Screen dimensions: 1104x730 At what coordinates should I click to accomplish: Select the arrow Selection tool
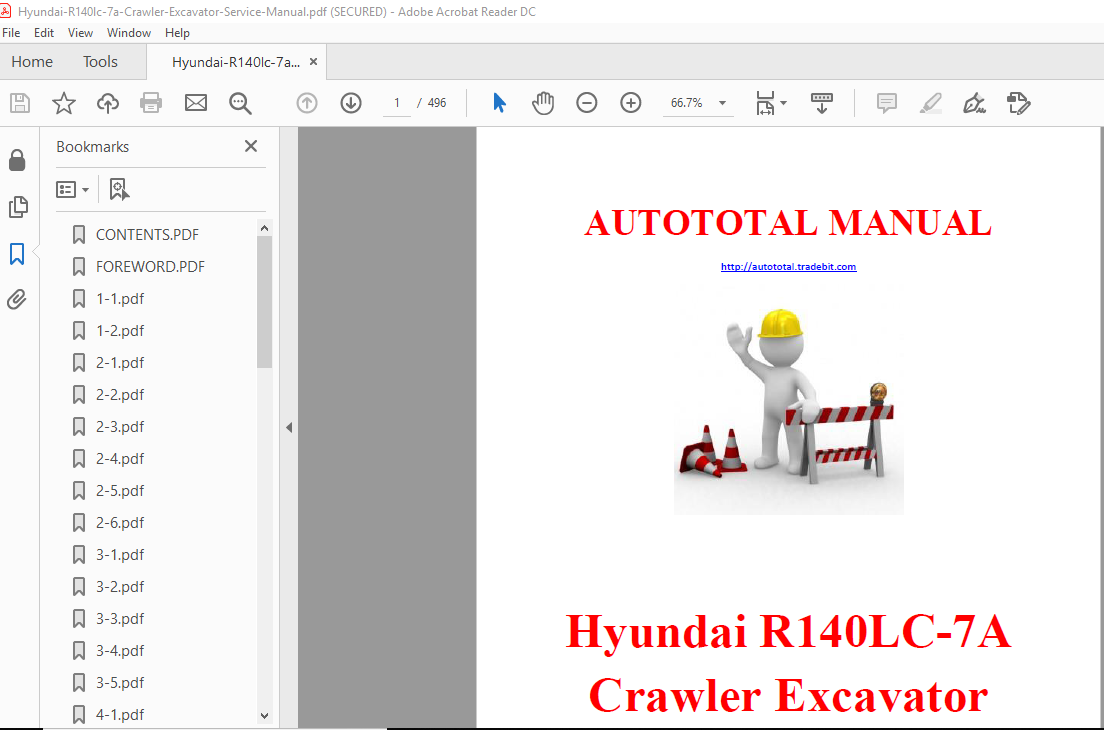499,103
